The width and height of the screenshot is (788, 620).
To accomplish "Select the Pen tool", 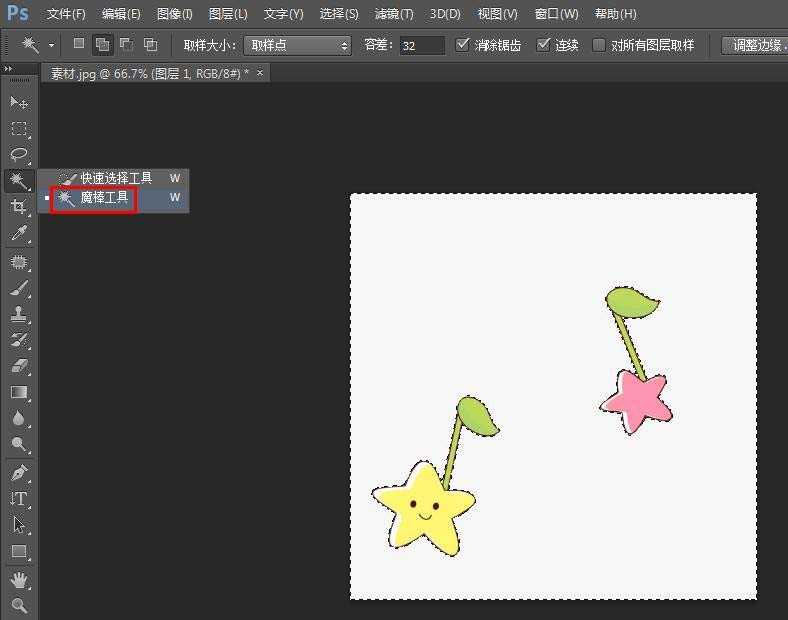I will (18, 472).
